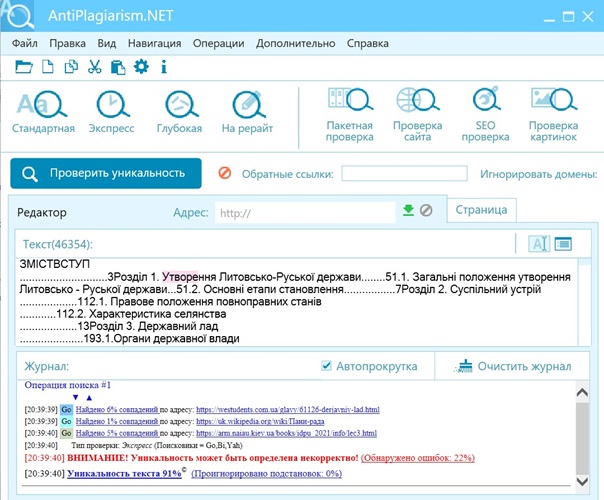Click Найдено 1% совпадений link
The image size is (604, 500).
(117, 421)
